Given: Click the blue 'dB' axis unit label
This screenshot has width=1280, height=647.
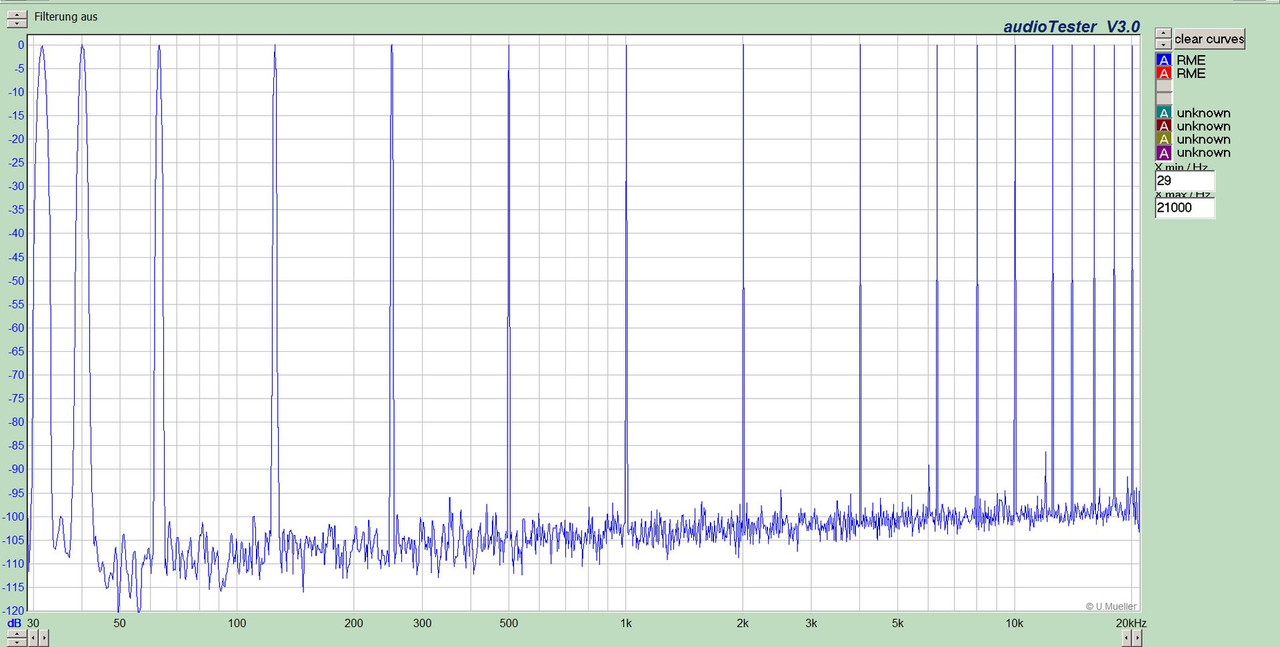Looking at the screenshot, I should click(x=14, y=623).
